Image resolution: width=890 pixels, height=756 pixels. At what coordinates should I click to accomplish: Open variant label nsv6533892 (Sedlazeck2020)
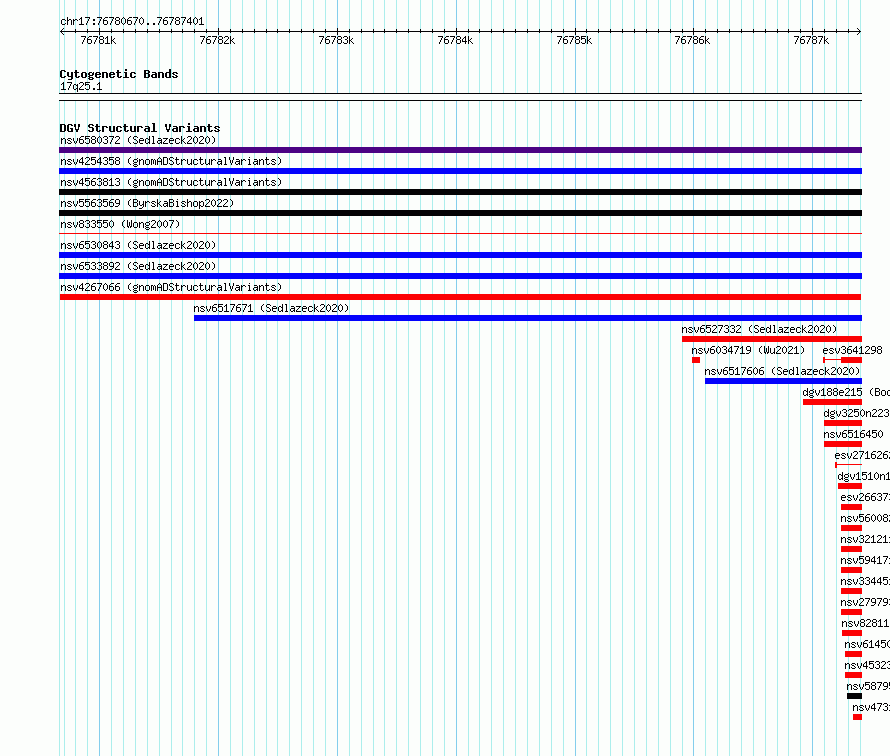(x=138, y=266)
